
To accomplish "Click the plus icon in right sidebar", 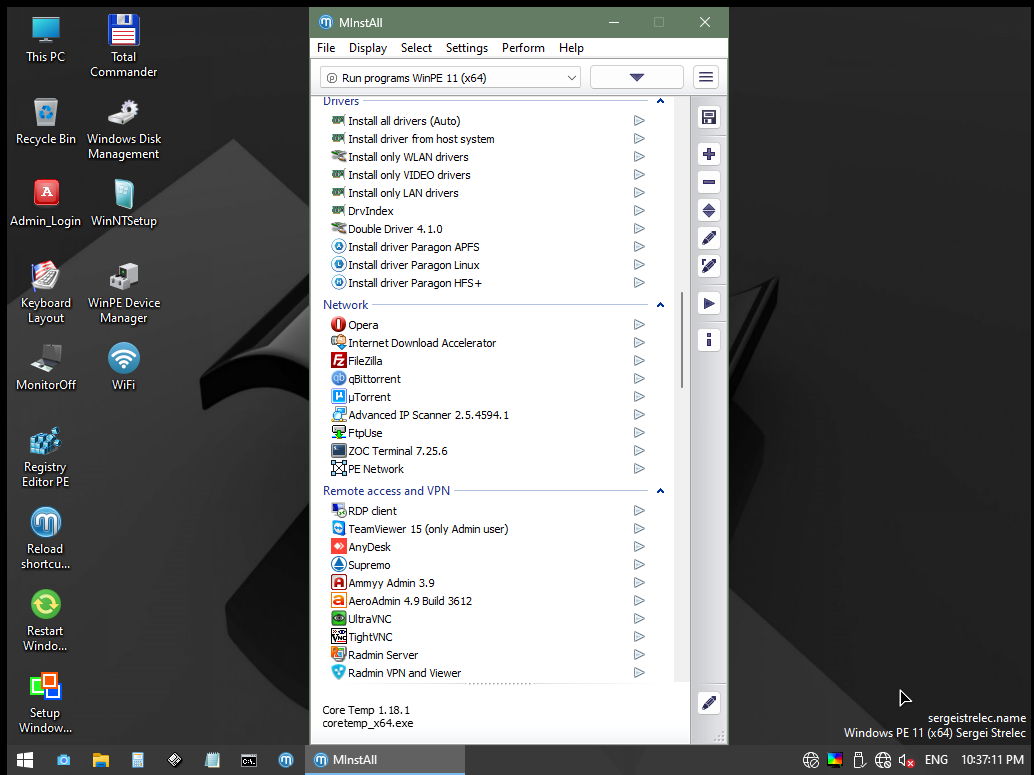I will [x=709, y=154].
